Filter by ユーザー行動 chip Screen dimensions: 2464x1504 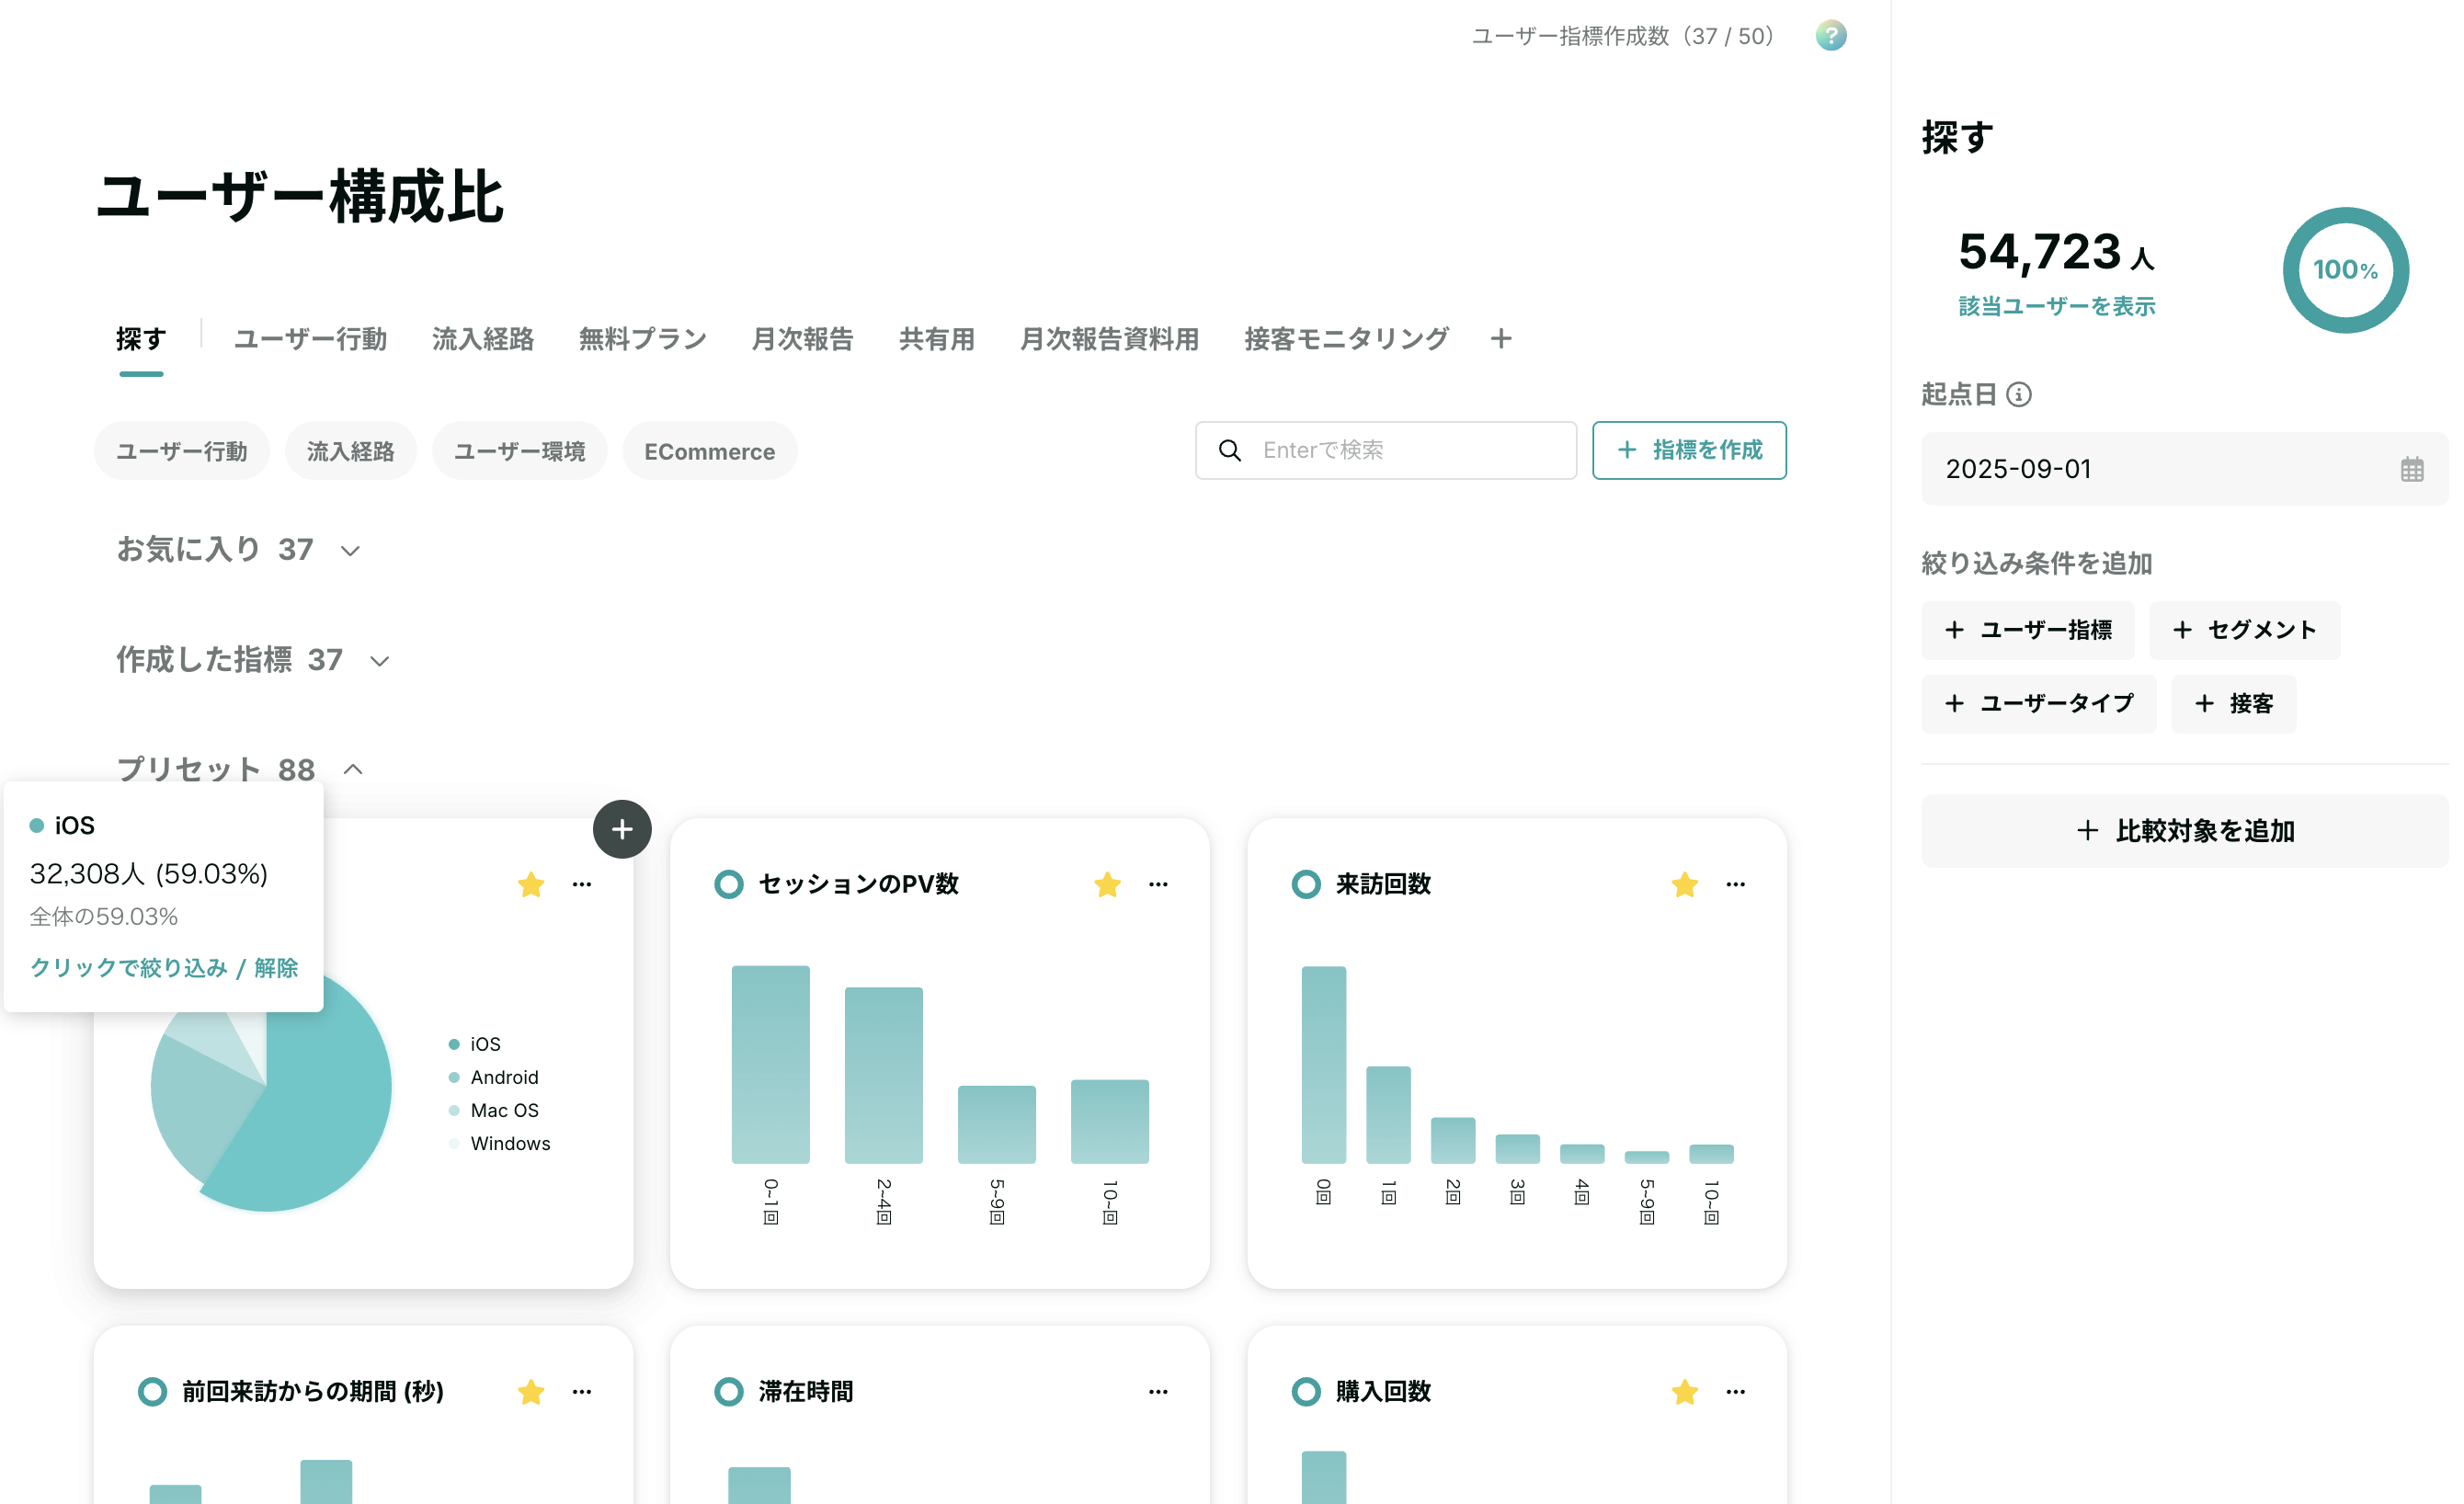click(x=181, y=451)
